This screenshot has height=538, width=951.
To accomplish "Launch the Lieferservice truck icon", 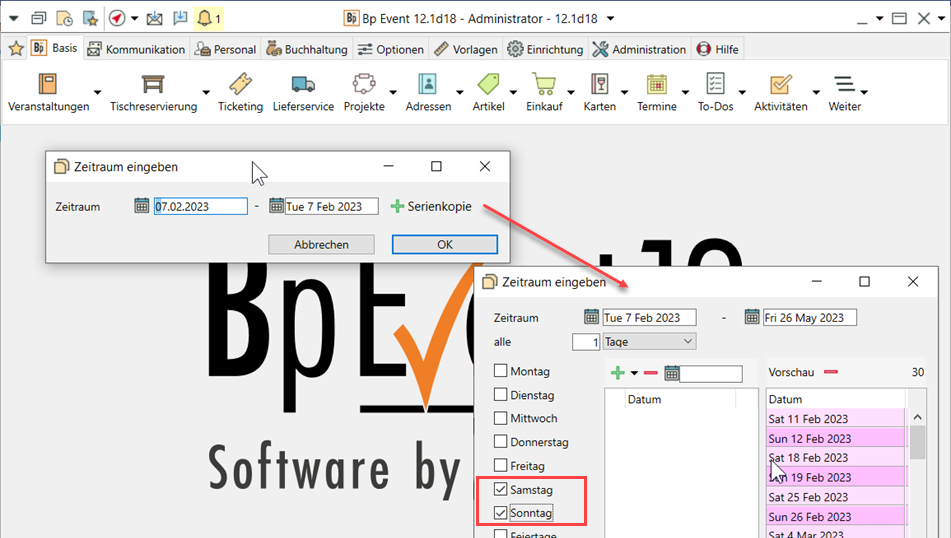I will coord(303,84).
